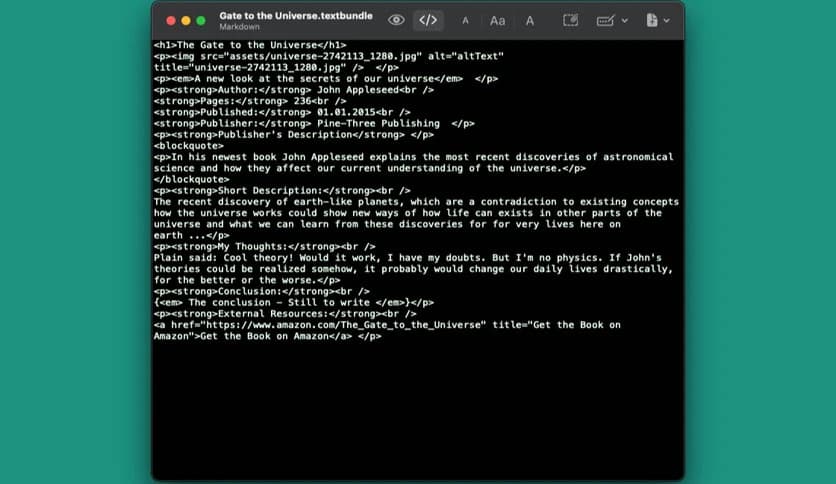Expand the document export dropdown arrow

(x=666, y=21)
